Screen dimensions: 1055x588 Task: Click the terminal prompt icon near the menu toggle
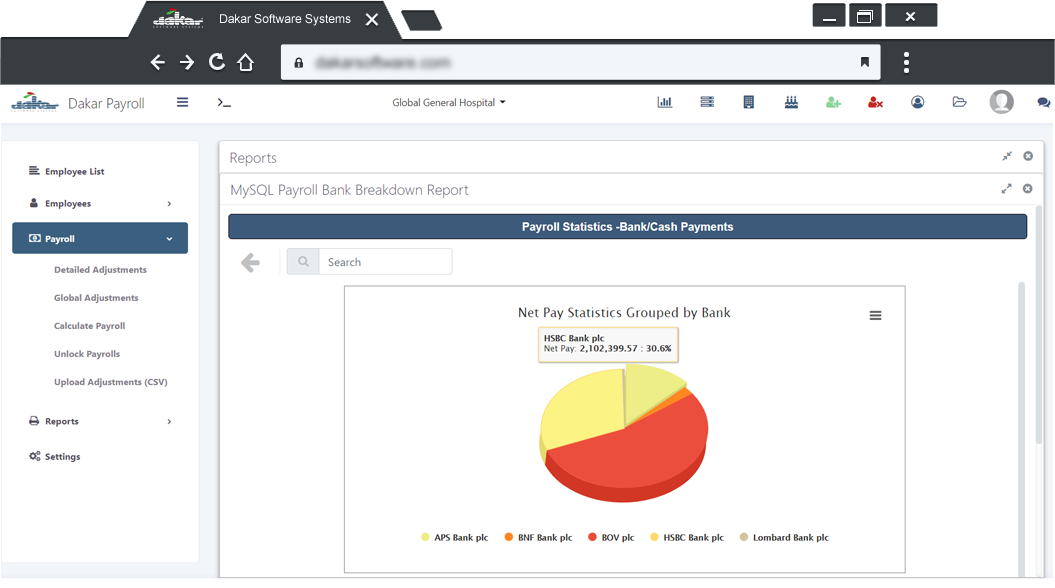point(223,102)
